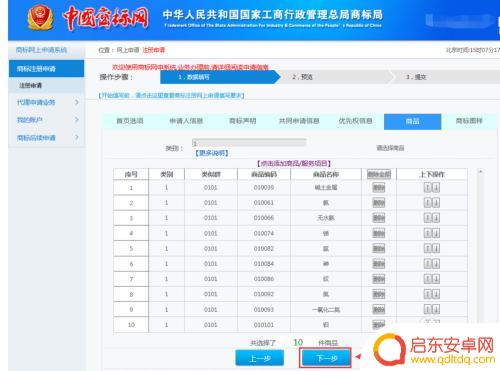
Task: Click the 下一步 next-step button
Action: pos(326,358)
